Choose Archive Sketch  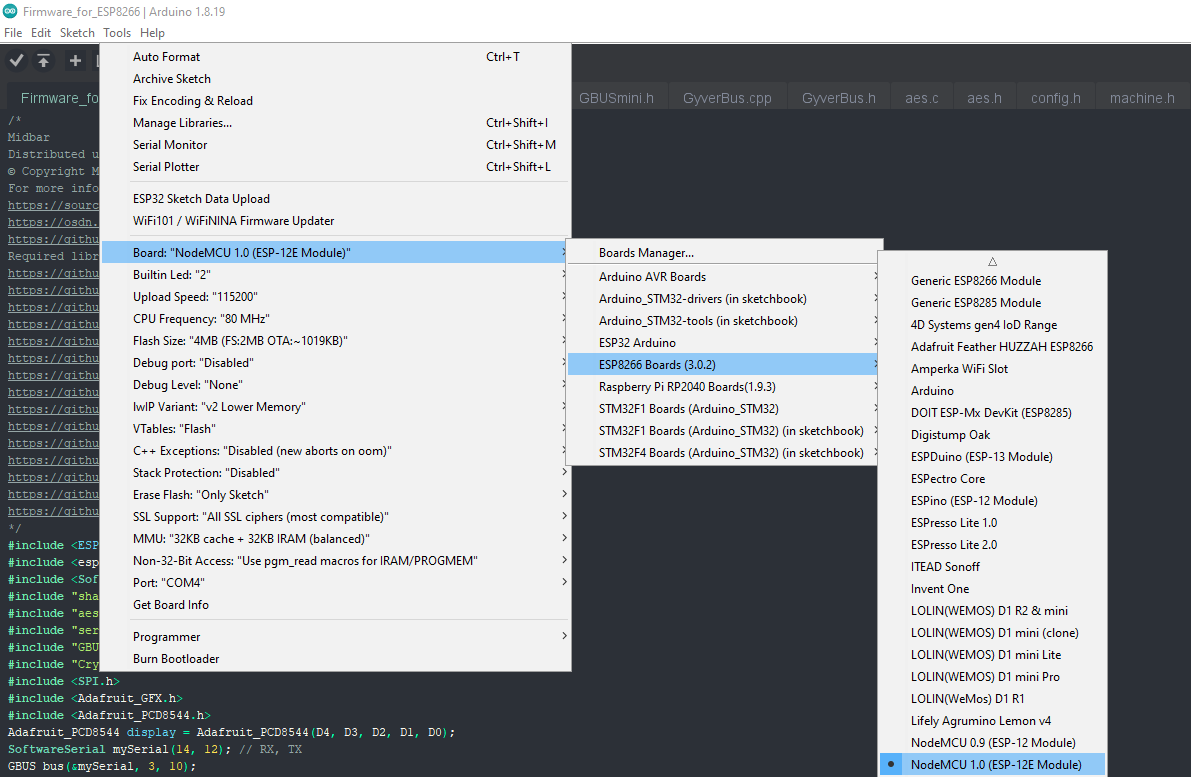coord(336,79)
